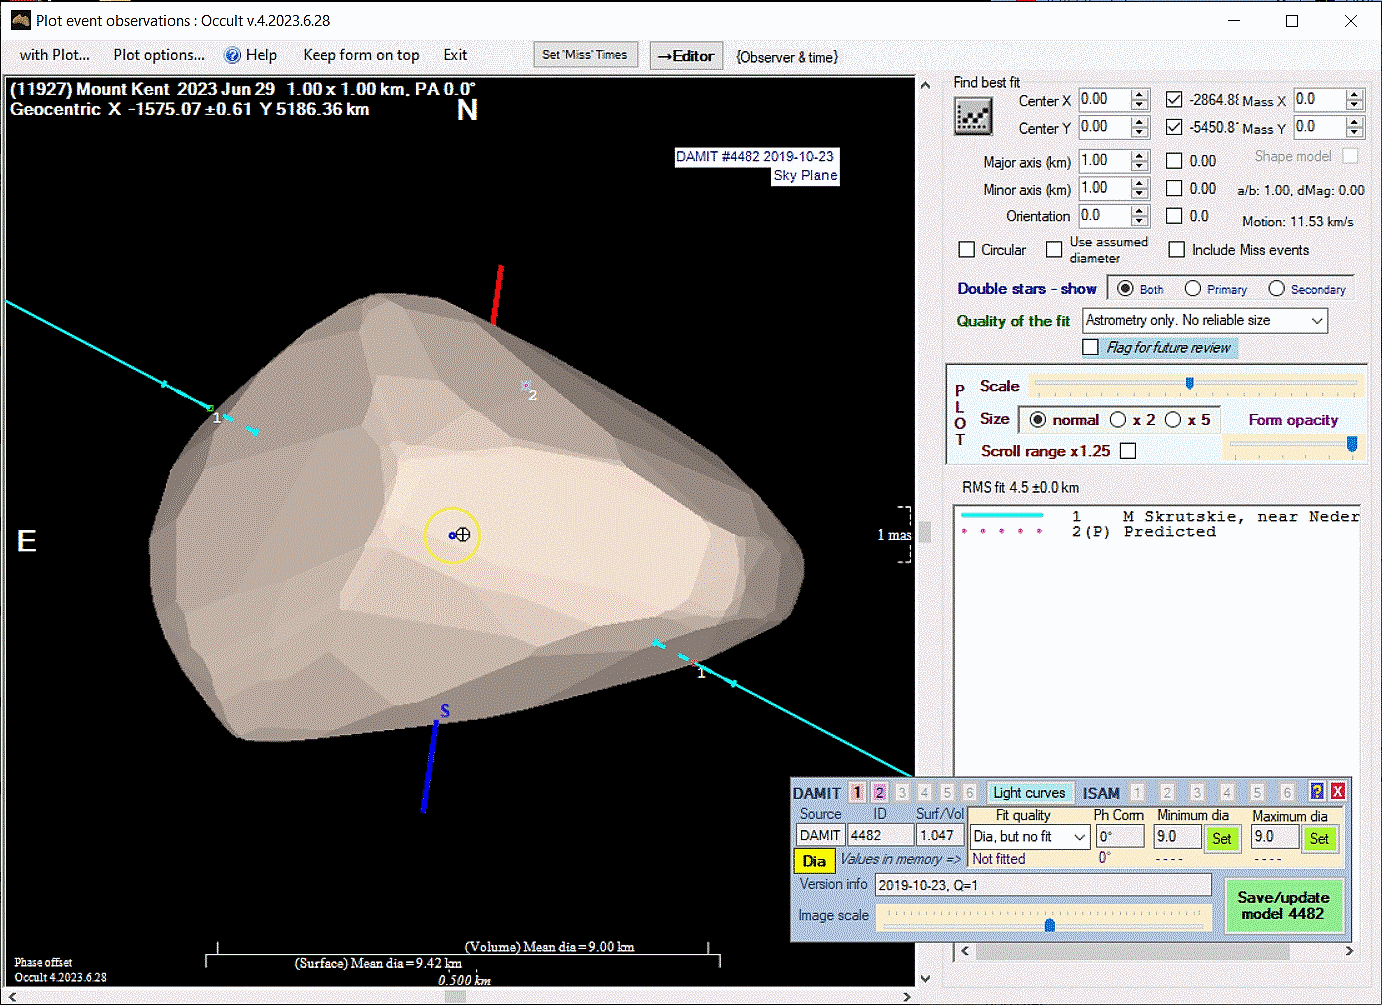Enable the Circular checkbox
The width and height of the screenshot is (1382, 1005).
tap(967, 250)
